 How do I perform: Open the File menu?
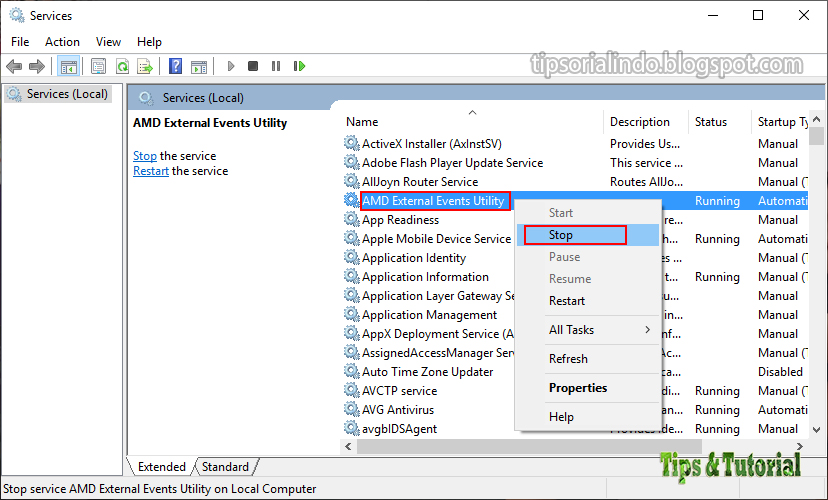[20, 42]
